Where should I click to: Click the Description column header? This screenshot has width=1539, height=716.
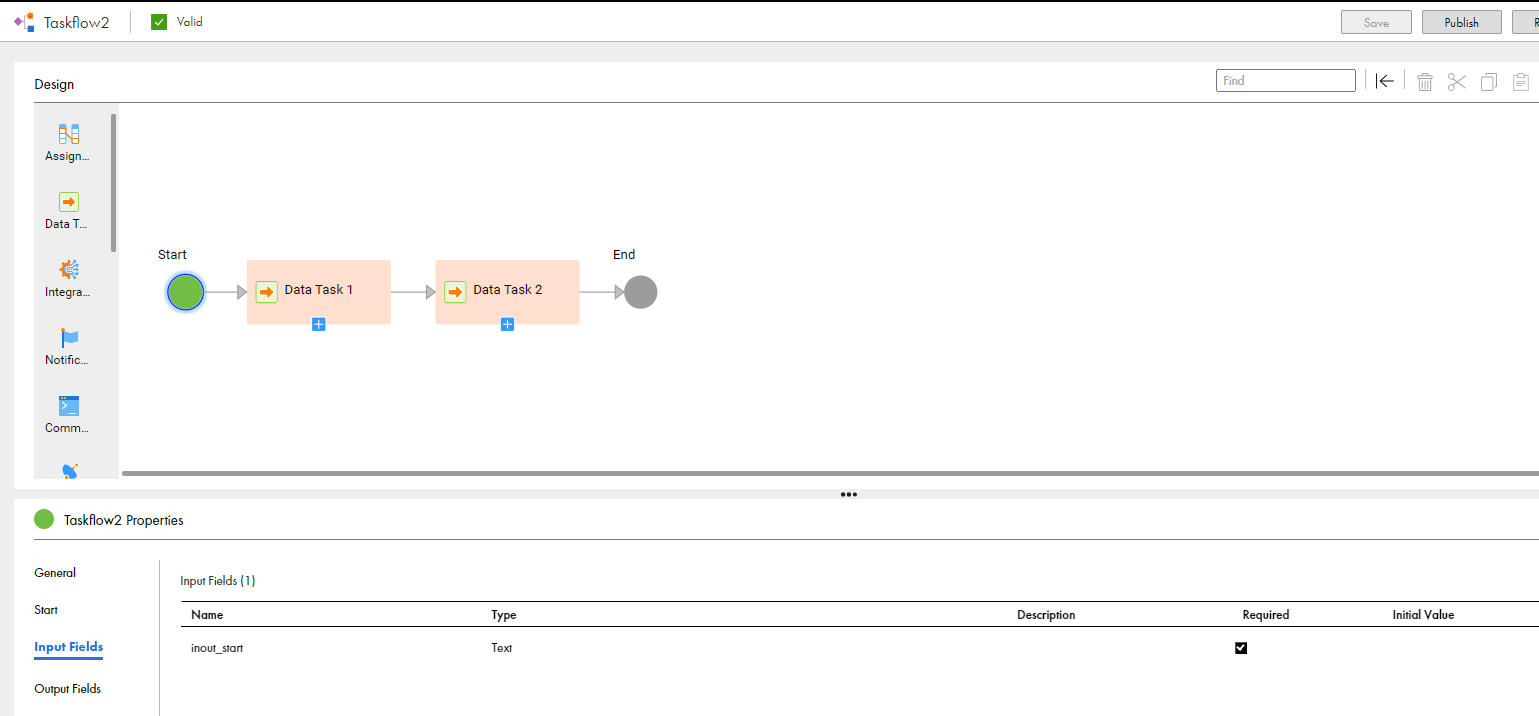pyautogui.click(x=1046, y=615)
